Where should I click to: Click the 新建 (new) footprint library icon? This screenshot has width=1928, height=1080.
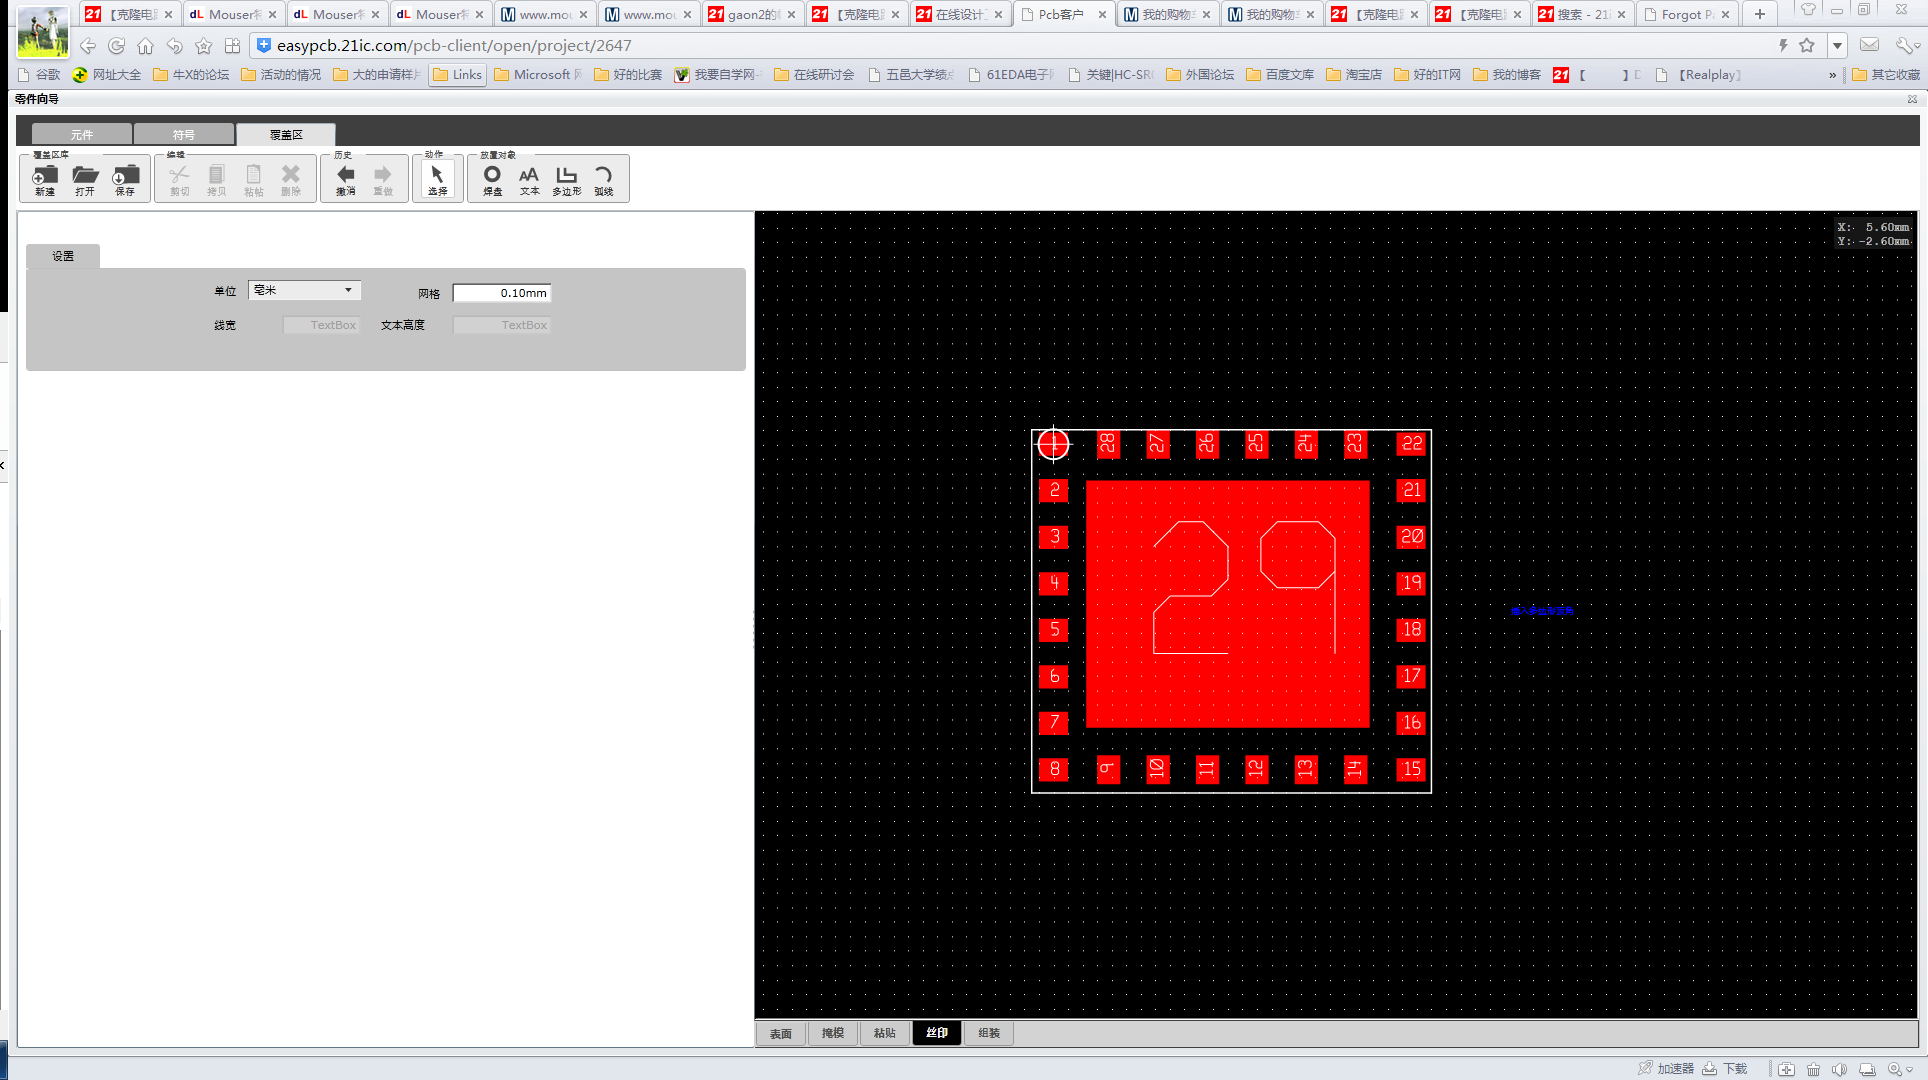45,179
